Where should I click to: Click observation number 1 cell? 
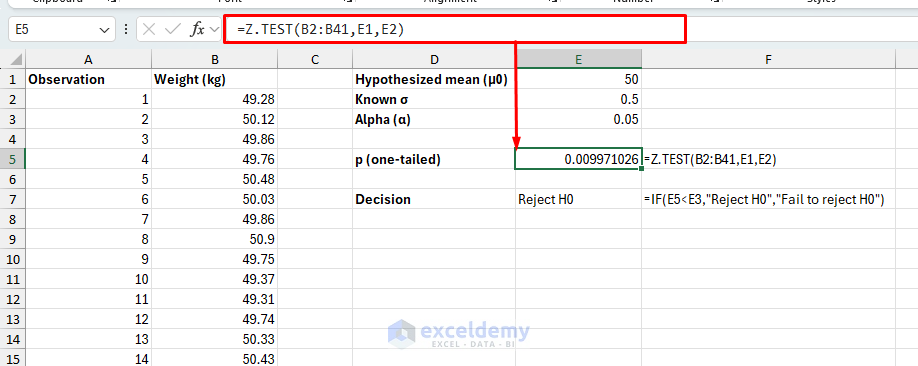88,100
